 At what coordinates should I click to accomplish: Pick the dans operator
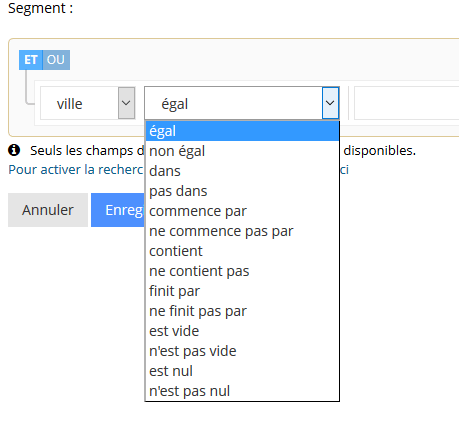pyautogui.click(x=242, y=171)
